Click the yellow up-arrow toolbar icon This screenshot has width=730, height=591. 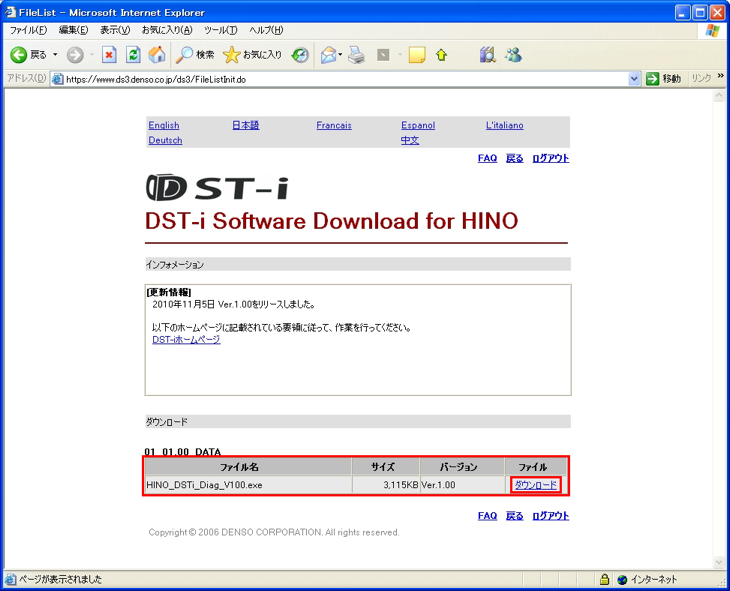click(x=441, y=55)
